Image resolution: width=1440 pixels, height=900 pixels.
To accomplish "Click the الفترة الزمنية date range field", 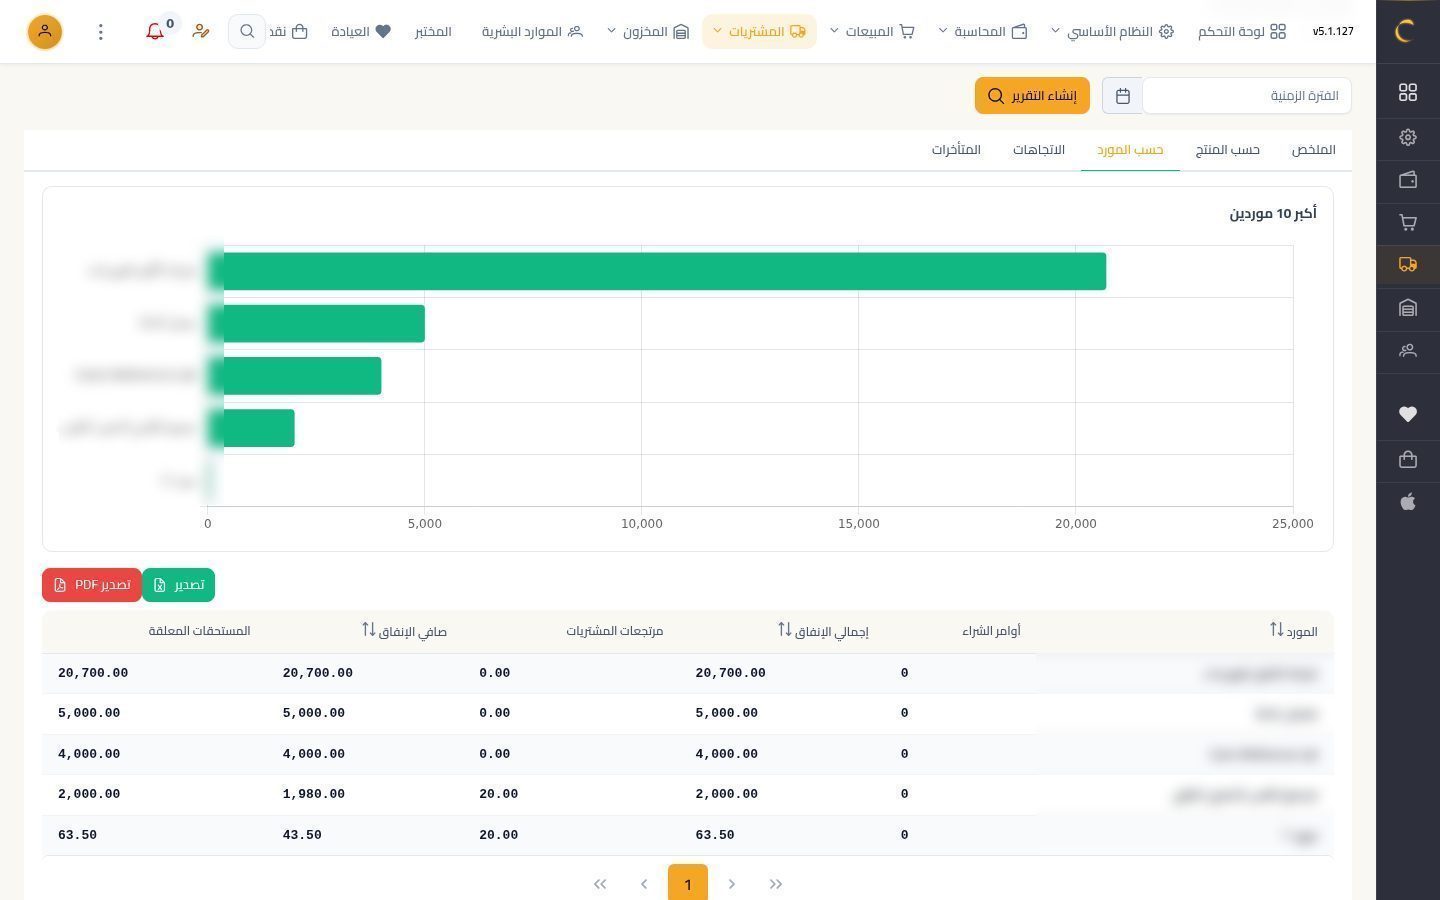I will point(1247,96).
